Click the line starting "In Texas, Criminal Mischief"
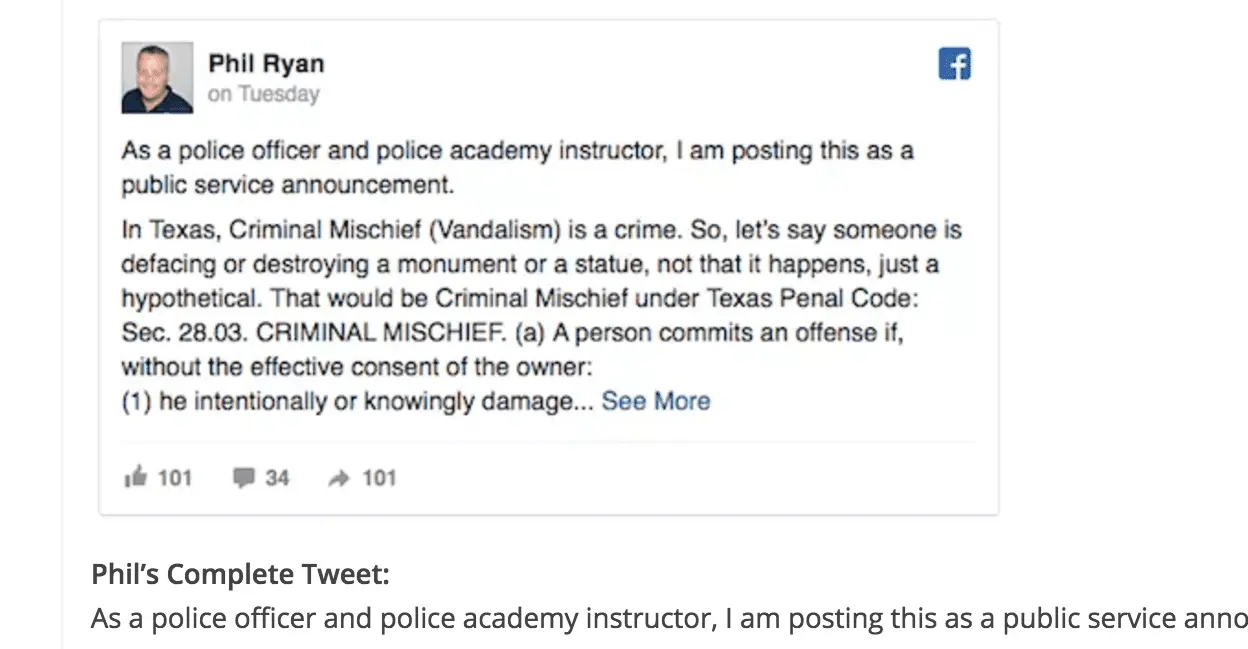The image size is (1248, 649). click(x=541, y=231)
